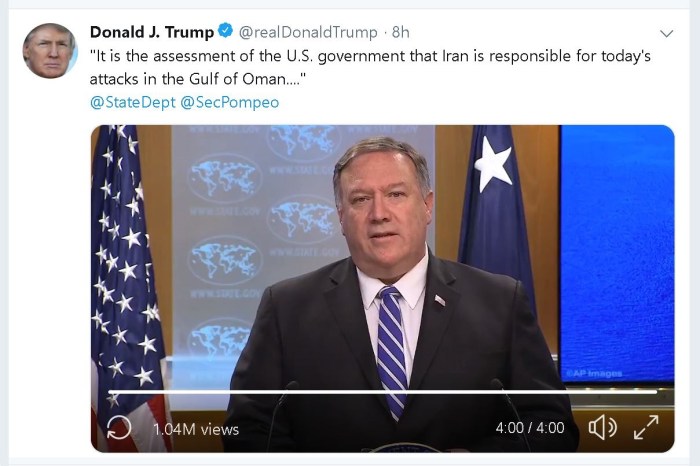Open the tweet author's profile avatar
700x466 pixels.
coord(50,50)
